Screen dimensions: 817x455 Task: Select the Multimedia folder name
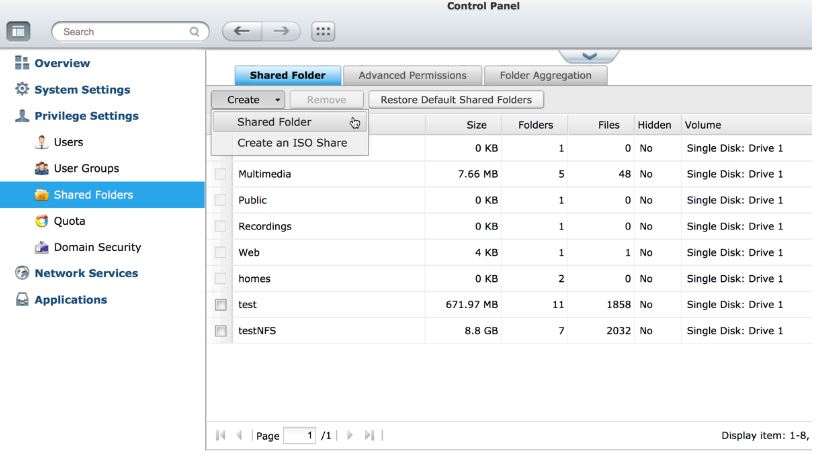[x=265, y=174]
